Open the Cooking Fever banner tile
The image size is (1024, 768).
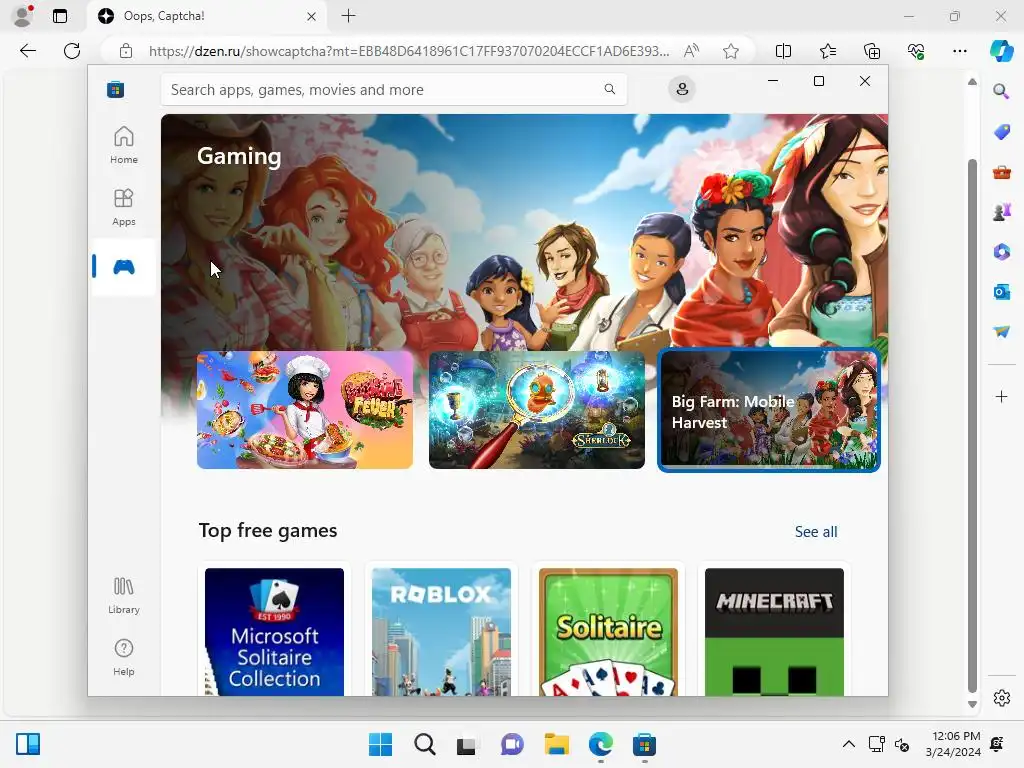click(305, 410)
